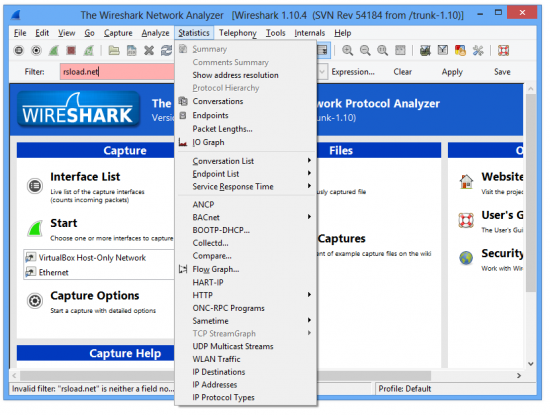Select WLAN Traffic menu entry

click(x=246, y=359)
